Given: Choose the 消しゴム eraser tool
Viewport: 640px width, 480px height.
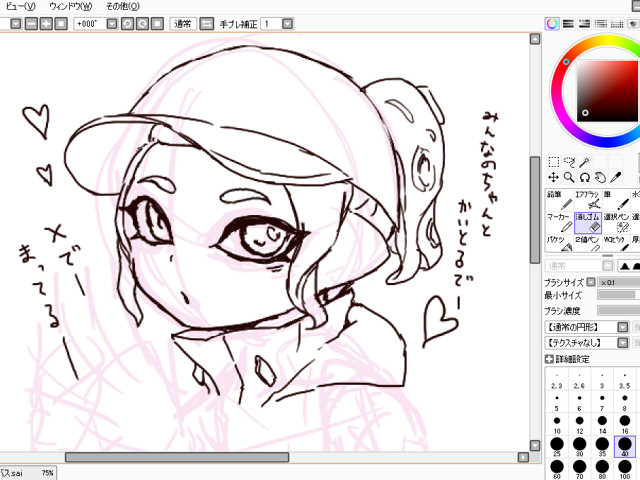Looking at the screenshot, I should pyautogui.click(x=588, y=223).
